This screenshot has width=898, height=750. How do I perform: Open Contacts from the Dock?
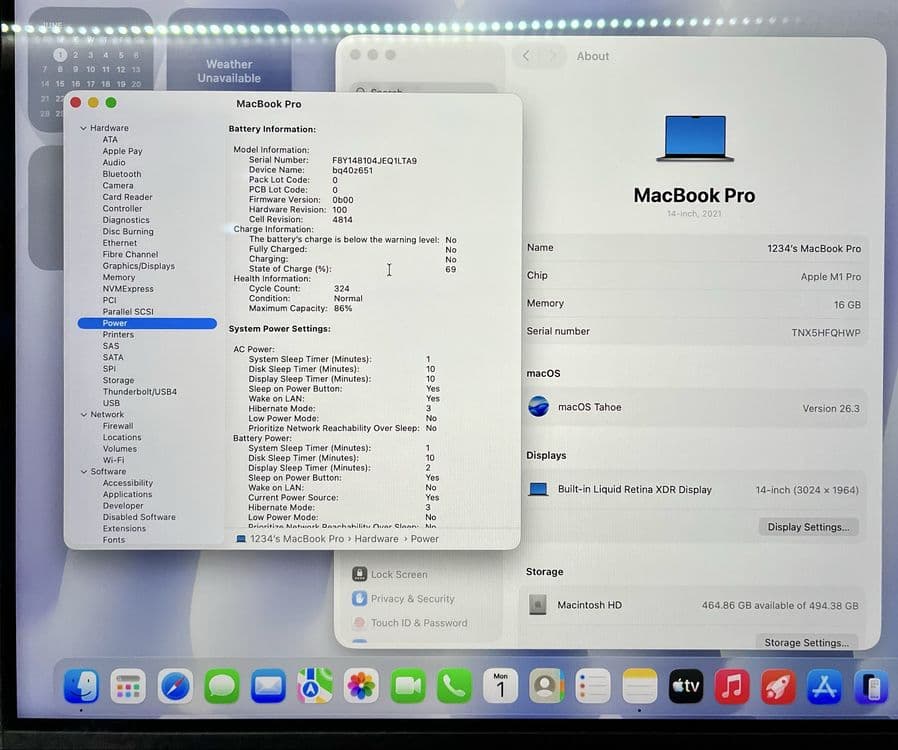[x=546, y=685]
